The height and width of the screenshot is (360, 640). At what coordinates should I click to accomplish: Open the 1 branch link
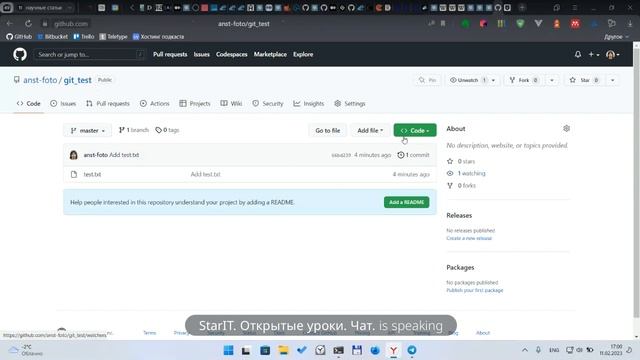(x=133, y=130)
